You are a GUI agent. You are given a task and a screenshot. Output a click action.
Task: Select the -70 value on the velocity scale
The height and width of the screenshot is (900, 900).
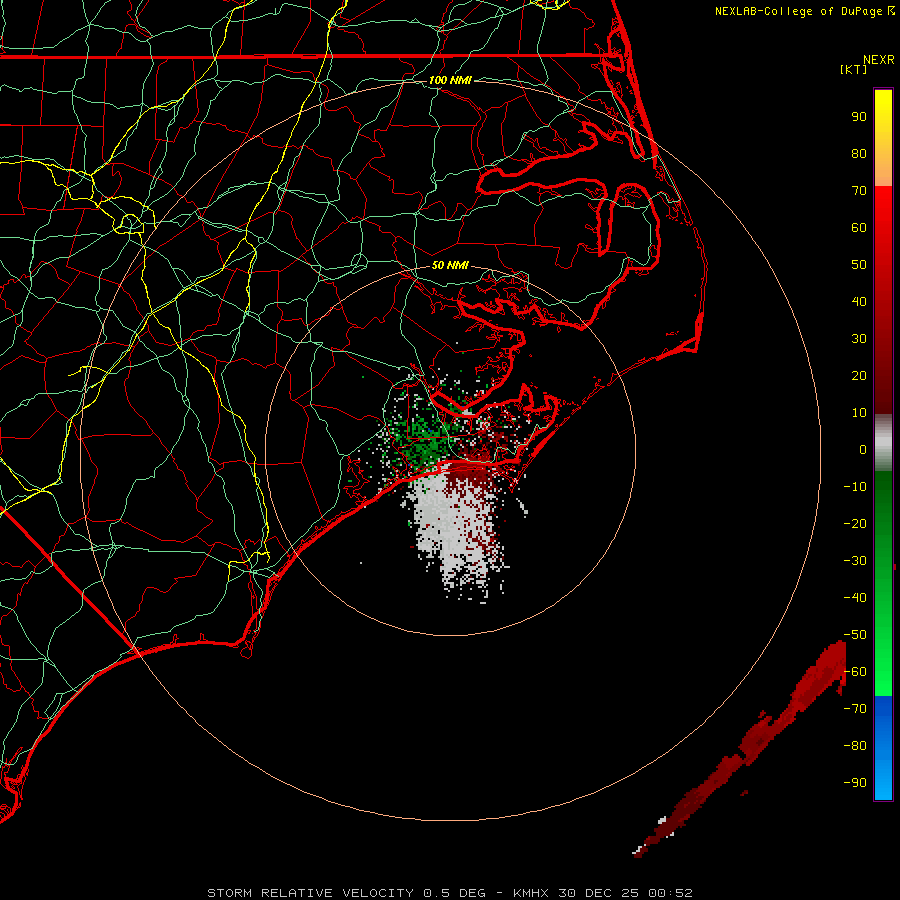tap(855, 709)
